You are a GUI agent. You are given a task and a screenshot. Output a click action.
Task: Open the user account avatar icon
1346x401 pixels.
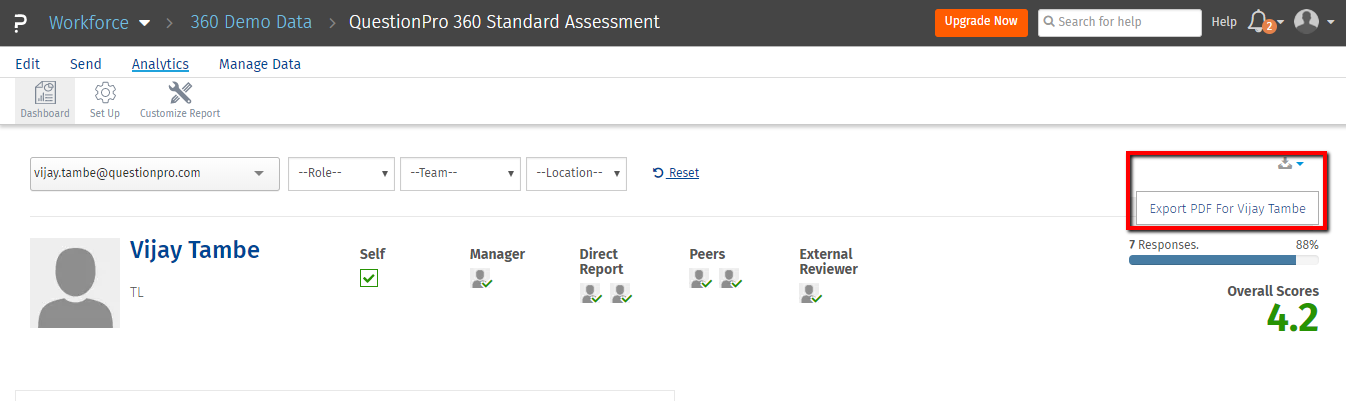1306,21
